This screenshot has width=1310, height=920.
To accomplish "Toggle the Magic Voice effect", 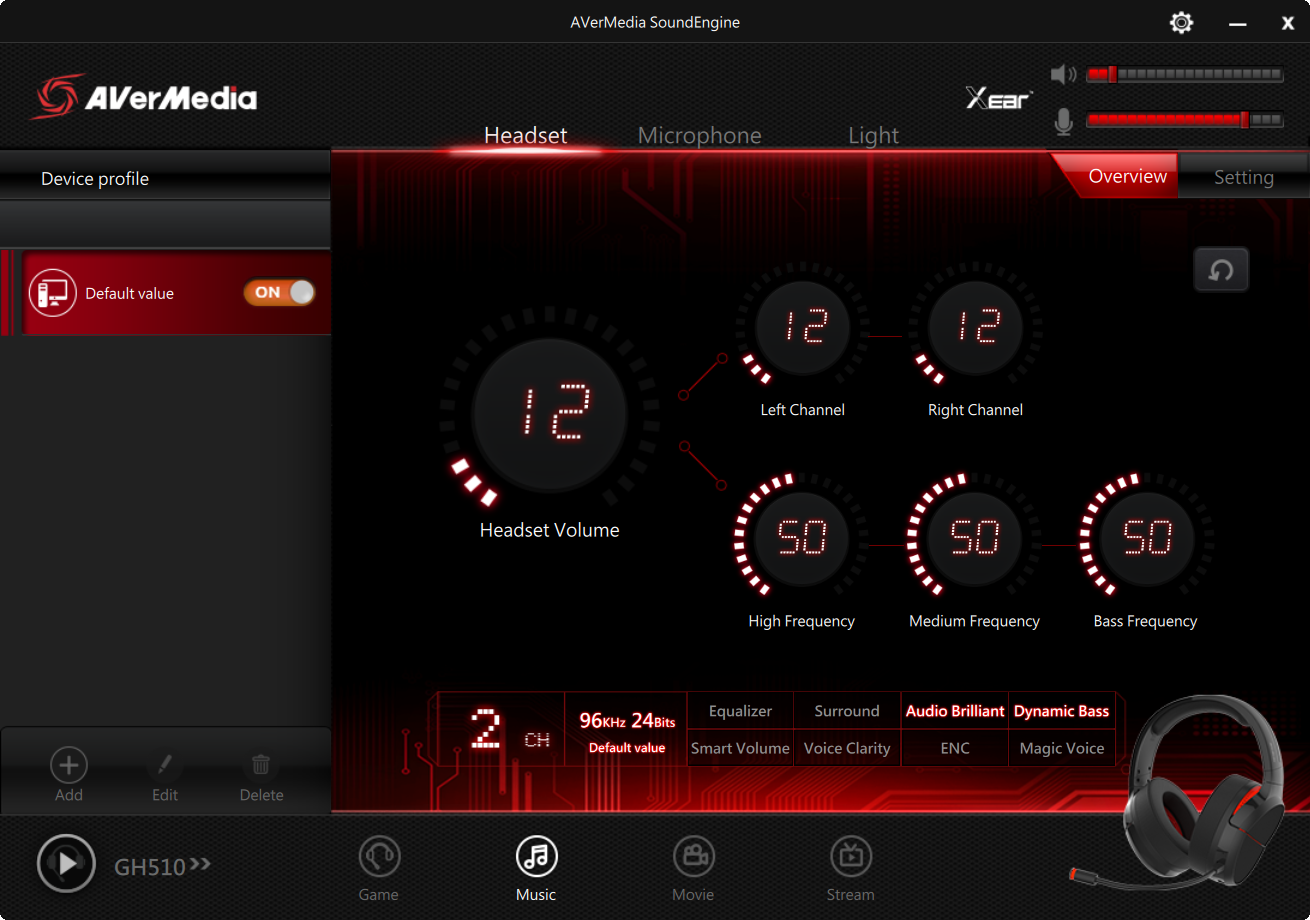I will pyautogui.click(x=1062, y=748).
